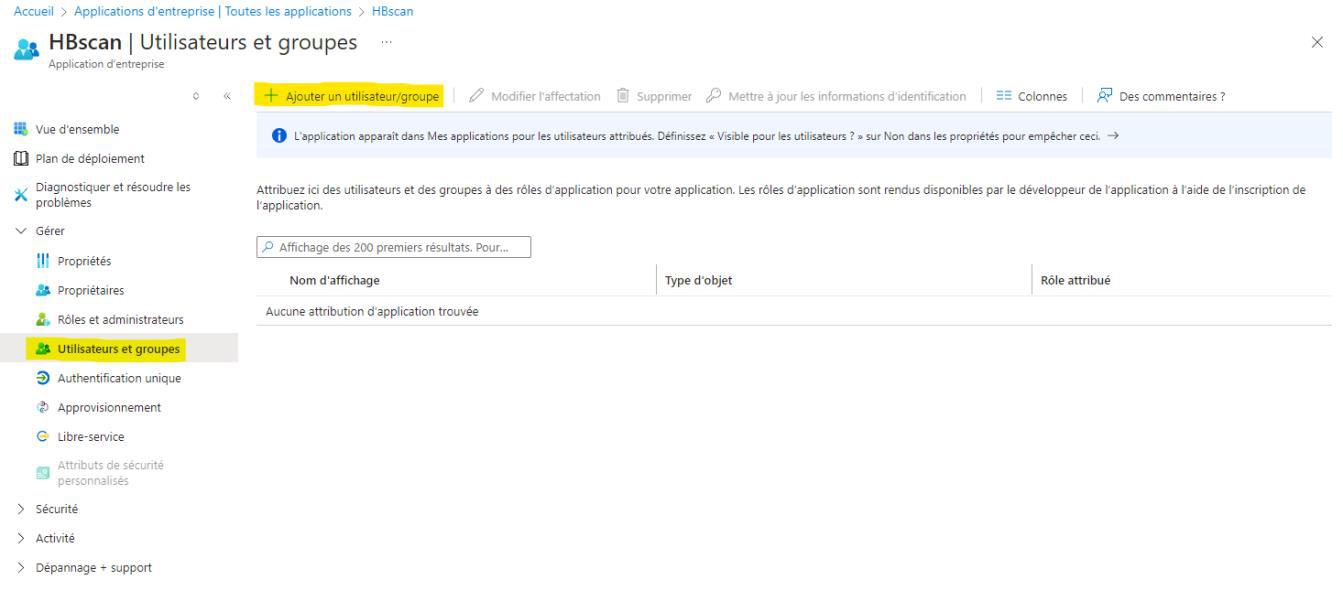The height and width of the screenshot is (601, 1343).
Task: Open Applications d'entreprise breadcrumb link
Action: pyautogui.click(x=213, y=11)
